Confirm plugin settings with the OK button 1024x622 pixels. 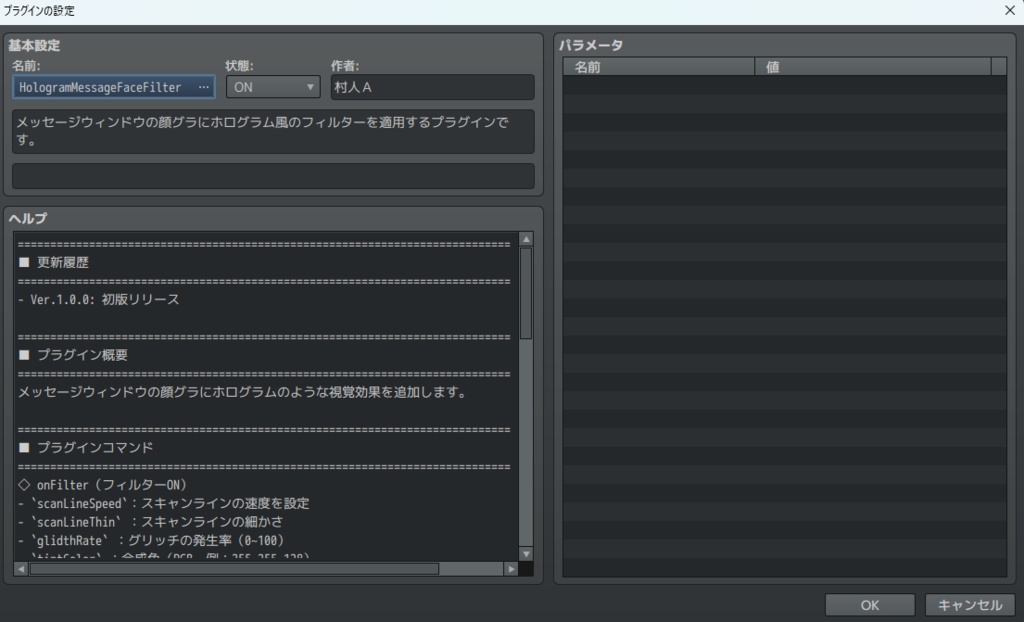[x=868, y=604]
